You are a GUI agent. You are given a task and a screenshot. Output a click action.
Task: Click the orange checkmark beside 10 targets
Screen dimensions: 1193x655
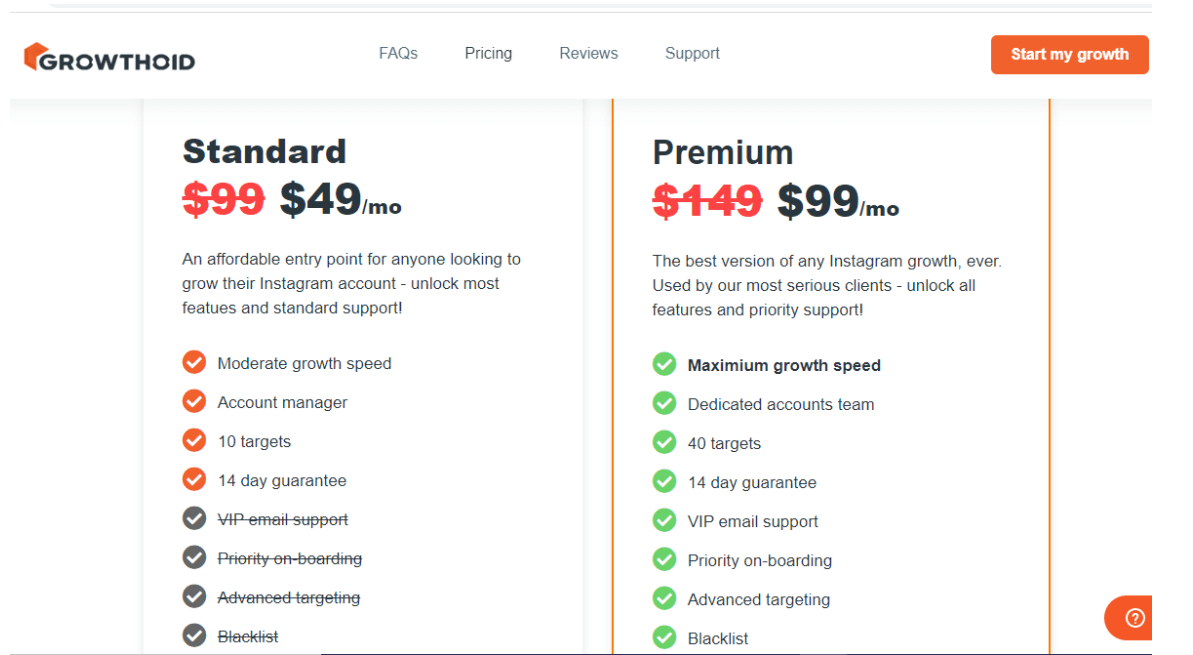[x=194, y=440]
